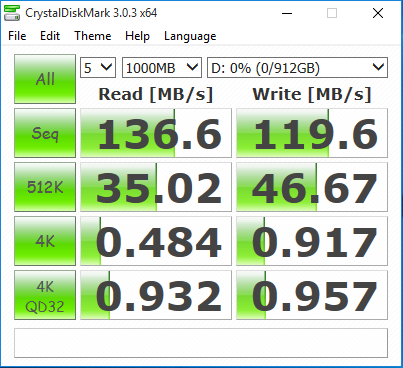This screenshot has height=368, width=403.
Task: Open the Help menu
Action: click(137, 36)
